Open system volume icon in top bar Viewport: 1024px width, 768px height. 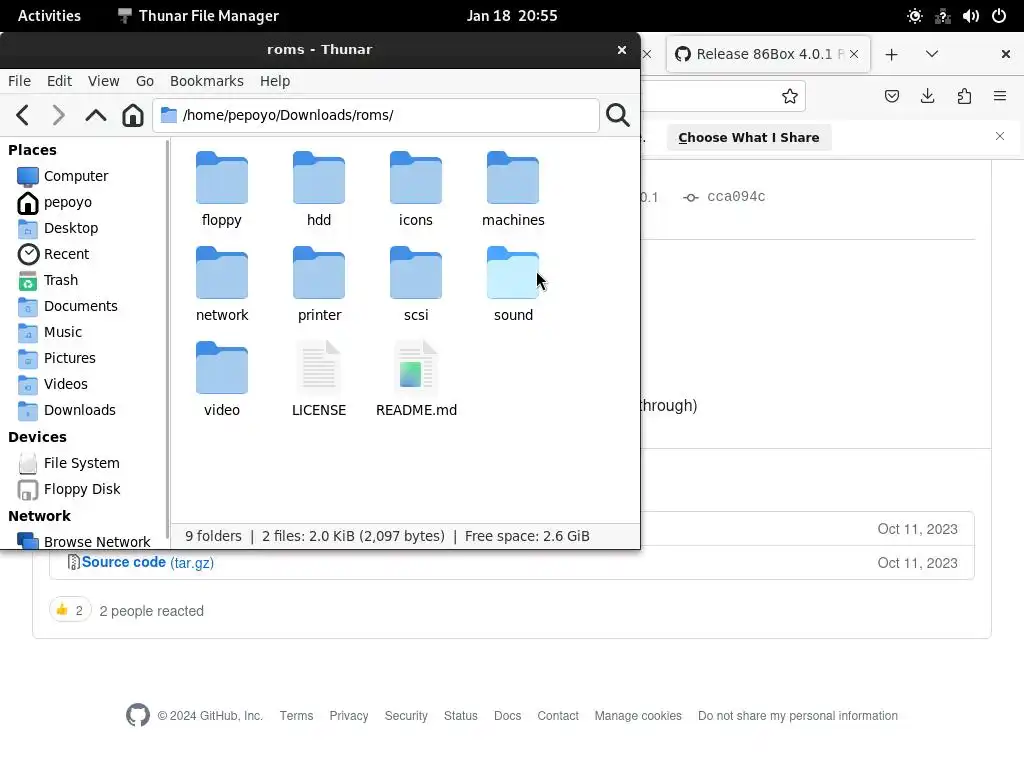click(x=971, y=16)
